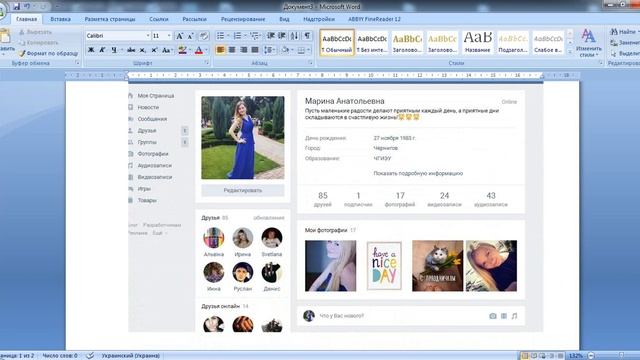Open Рецензирование tab
The height and width of the screenshot is (360, 640).
(x=243, y=19)
